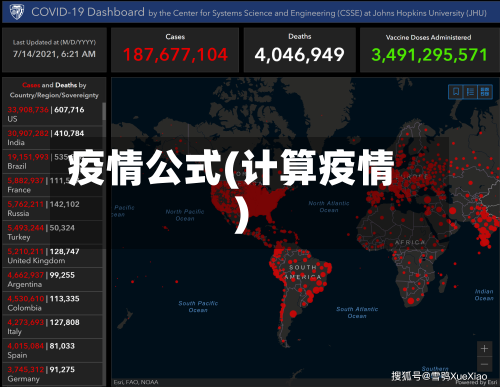Select the Brazil row in country list
Viewport: 500px width, 387px height.
click(53, 161)
